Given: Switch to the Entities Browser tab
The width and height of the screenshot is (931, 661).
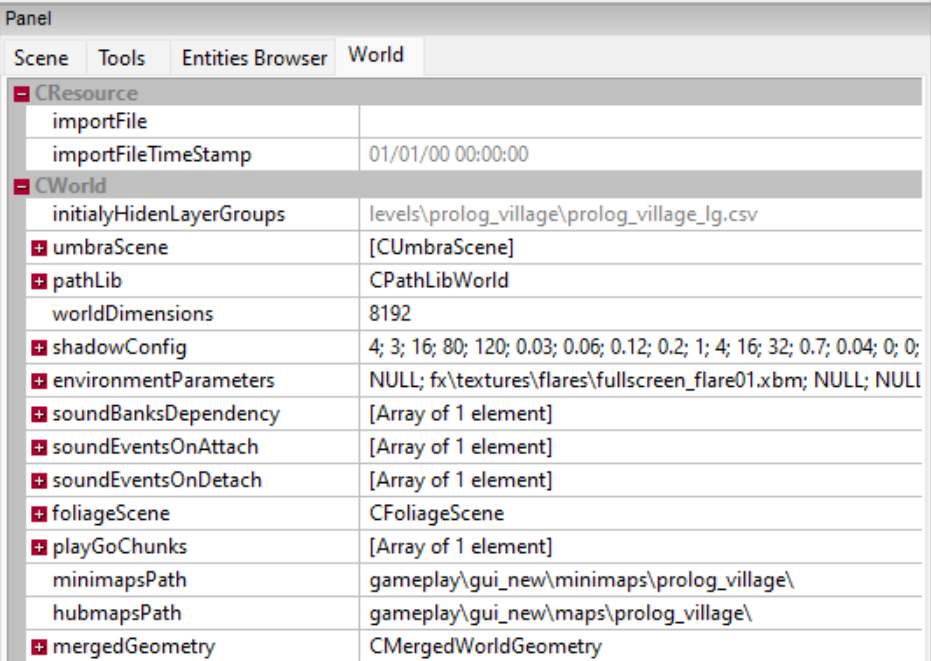Looking at the screenshot, I should pyautogui.click(x=254, y=58).
